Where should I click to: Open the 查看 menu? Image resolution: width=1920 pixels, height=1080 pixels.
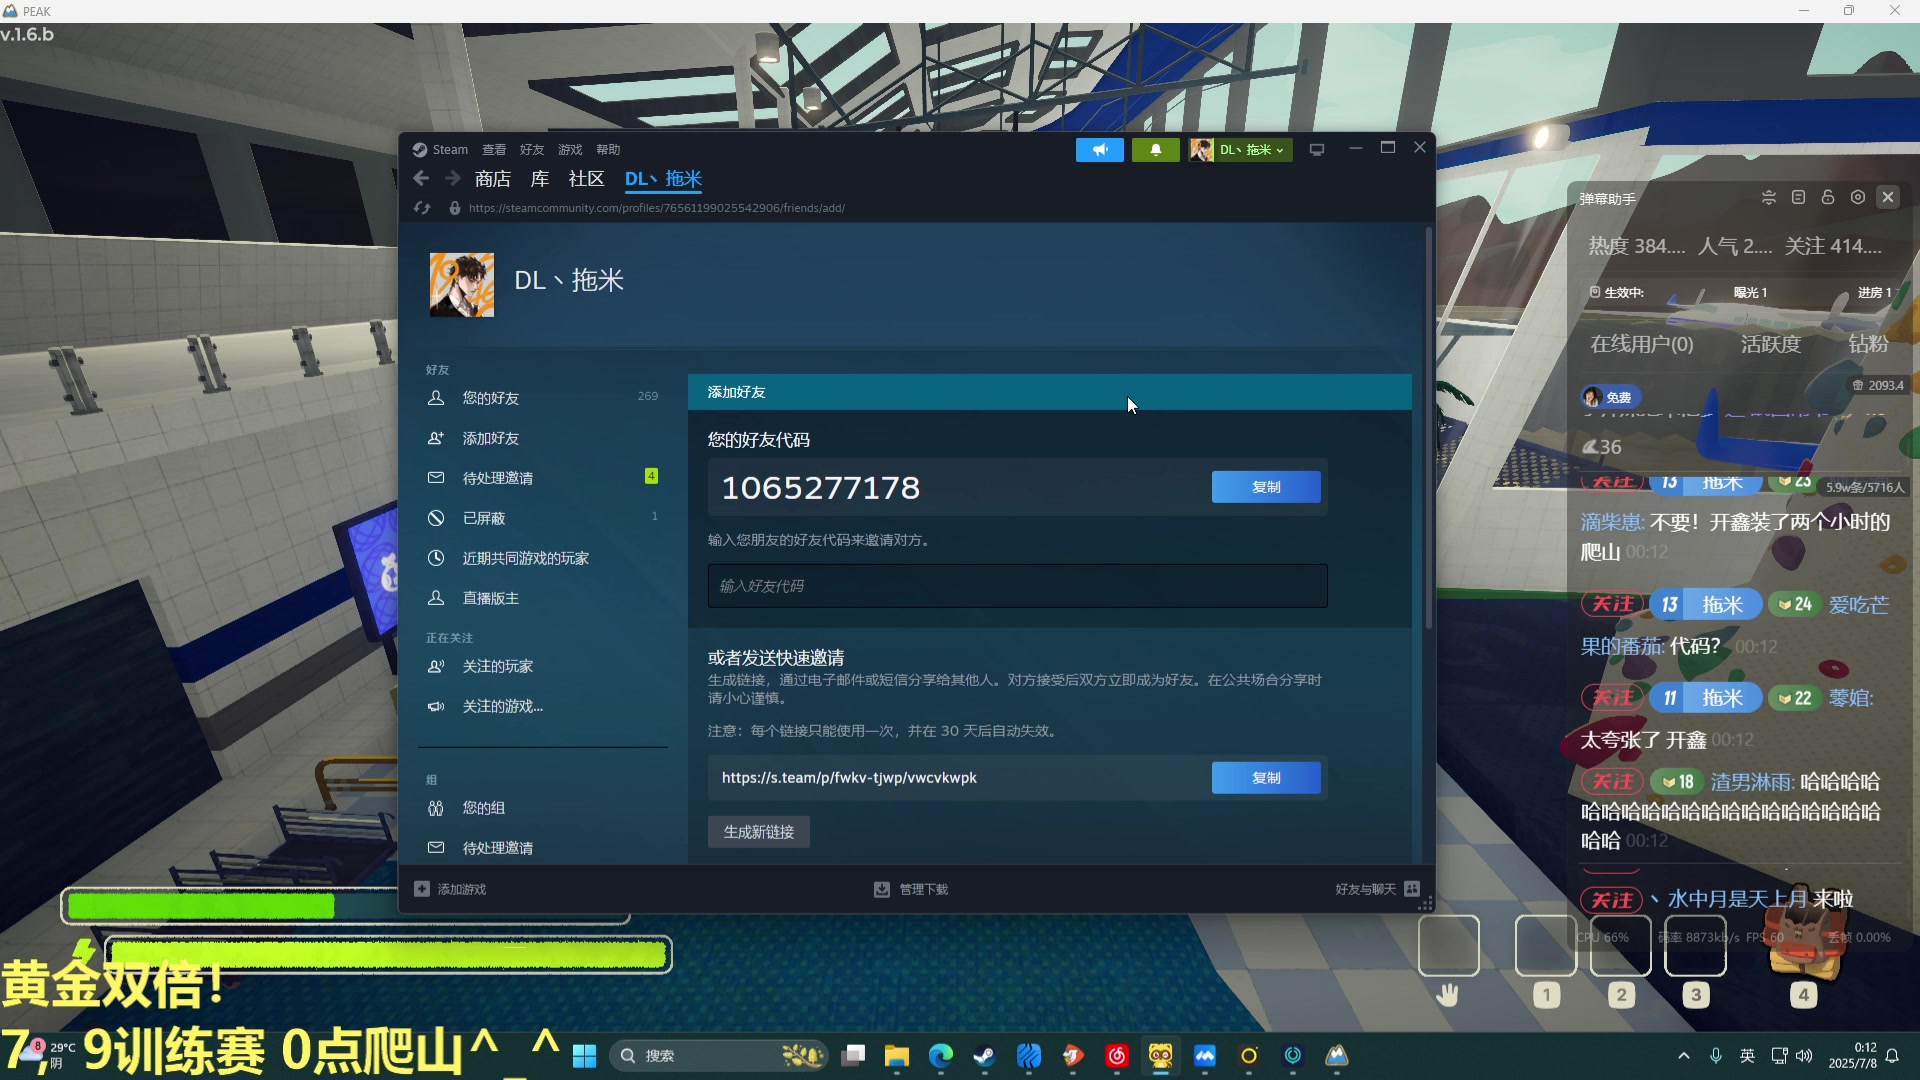point(494,150)
